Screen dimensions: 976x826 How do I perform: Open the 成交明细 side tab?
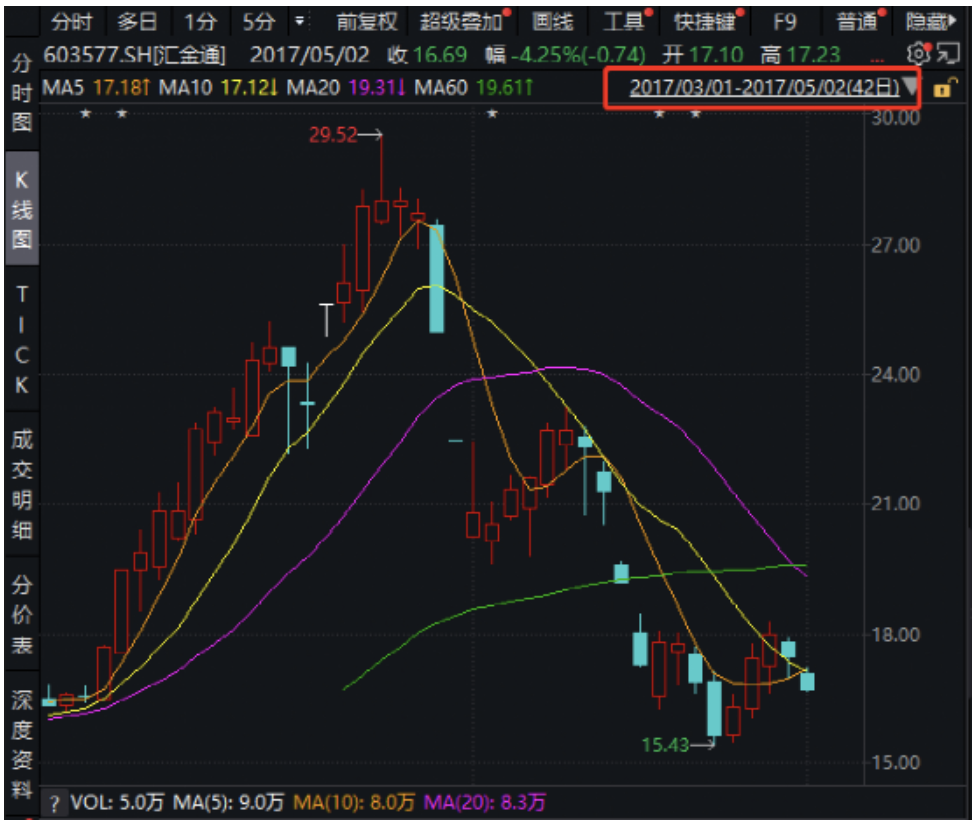point(21,483)
